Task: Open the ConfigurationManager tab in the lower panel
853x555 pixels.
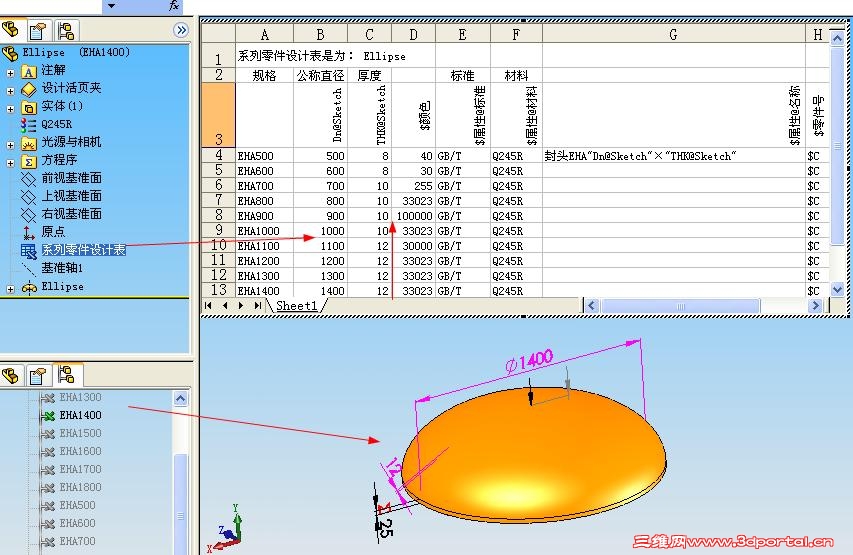Action: [66, 375]
